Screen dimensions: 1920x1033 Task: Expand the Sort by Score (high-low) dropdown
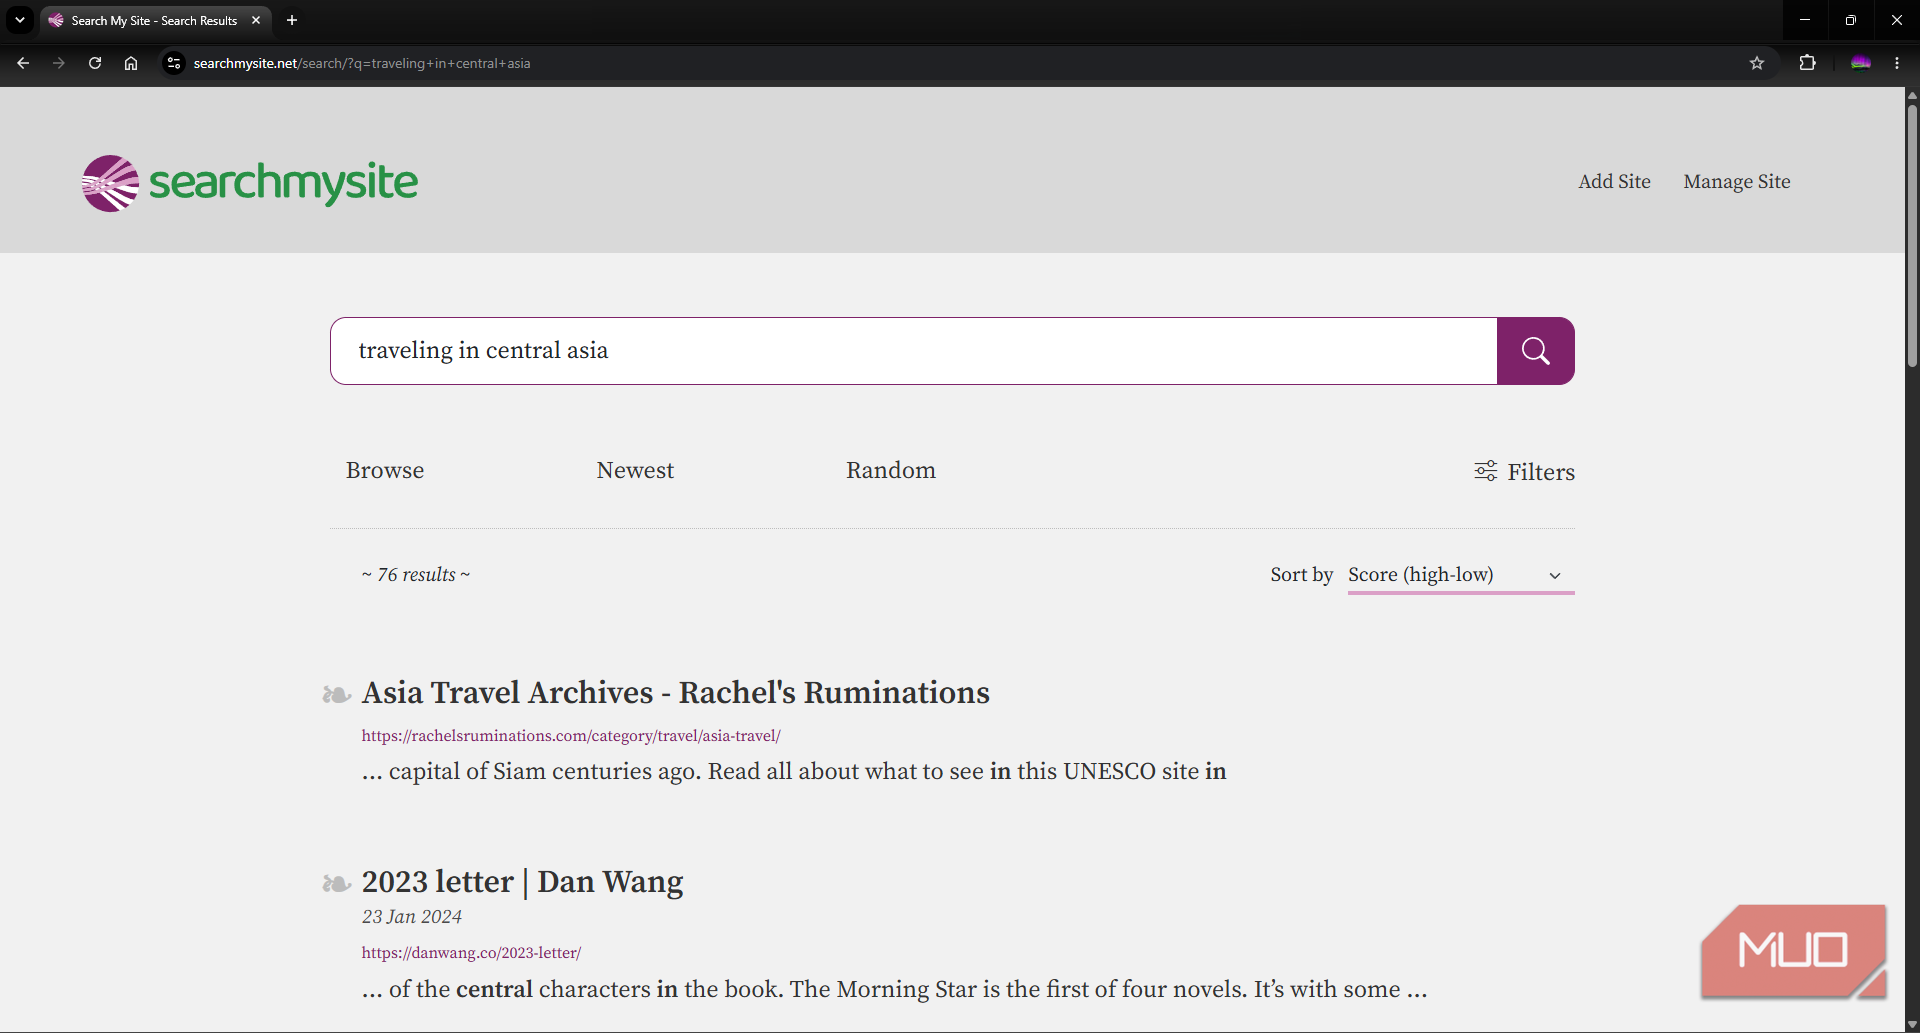click(x=1461, y=575)
